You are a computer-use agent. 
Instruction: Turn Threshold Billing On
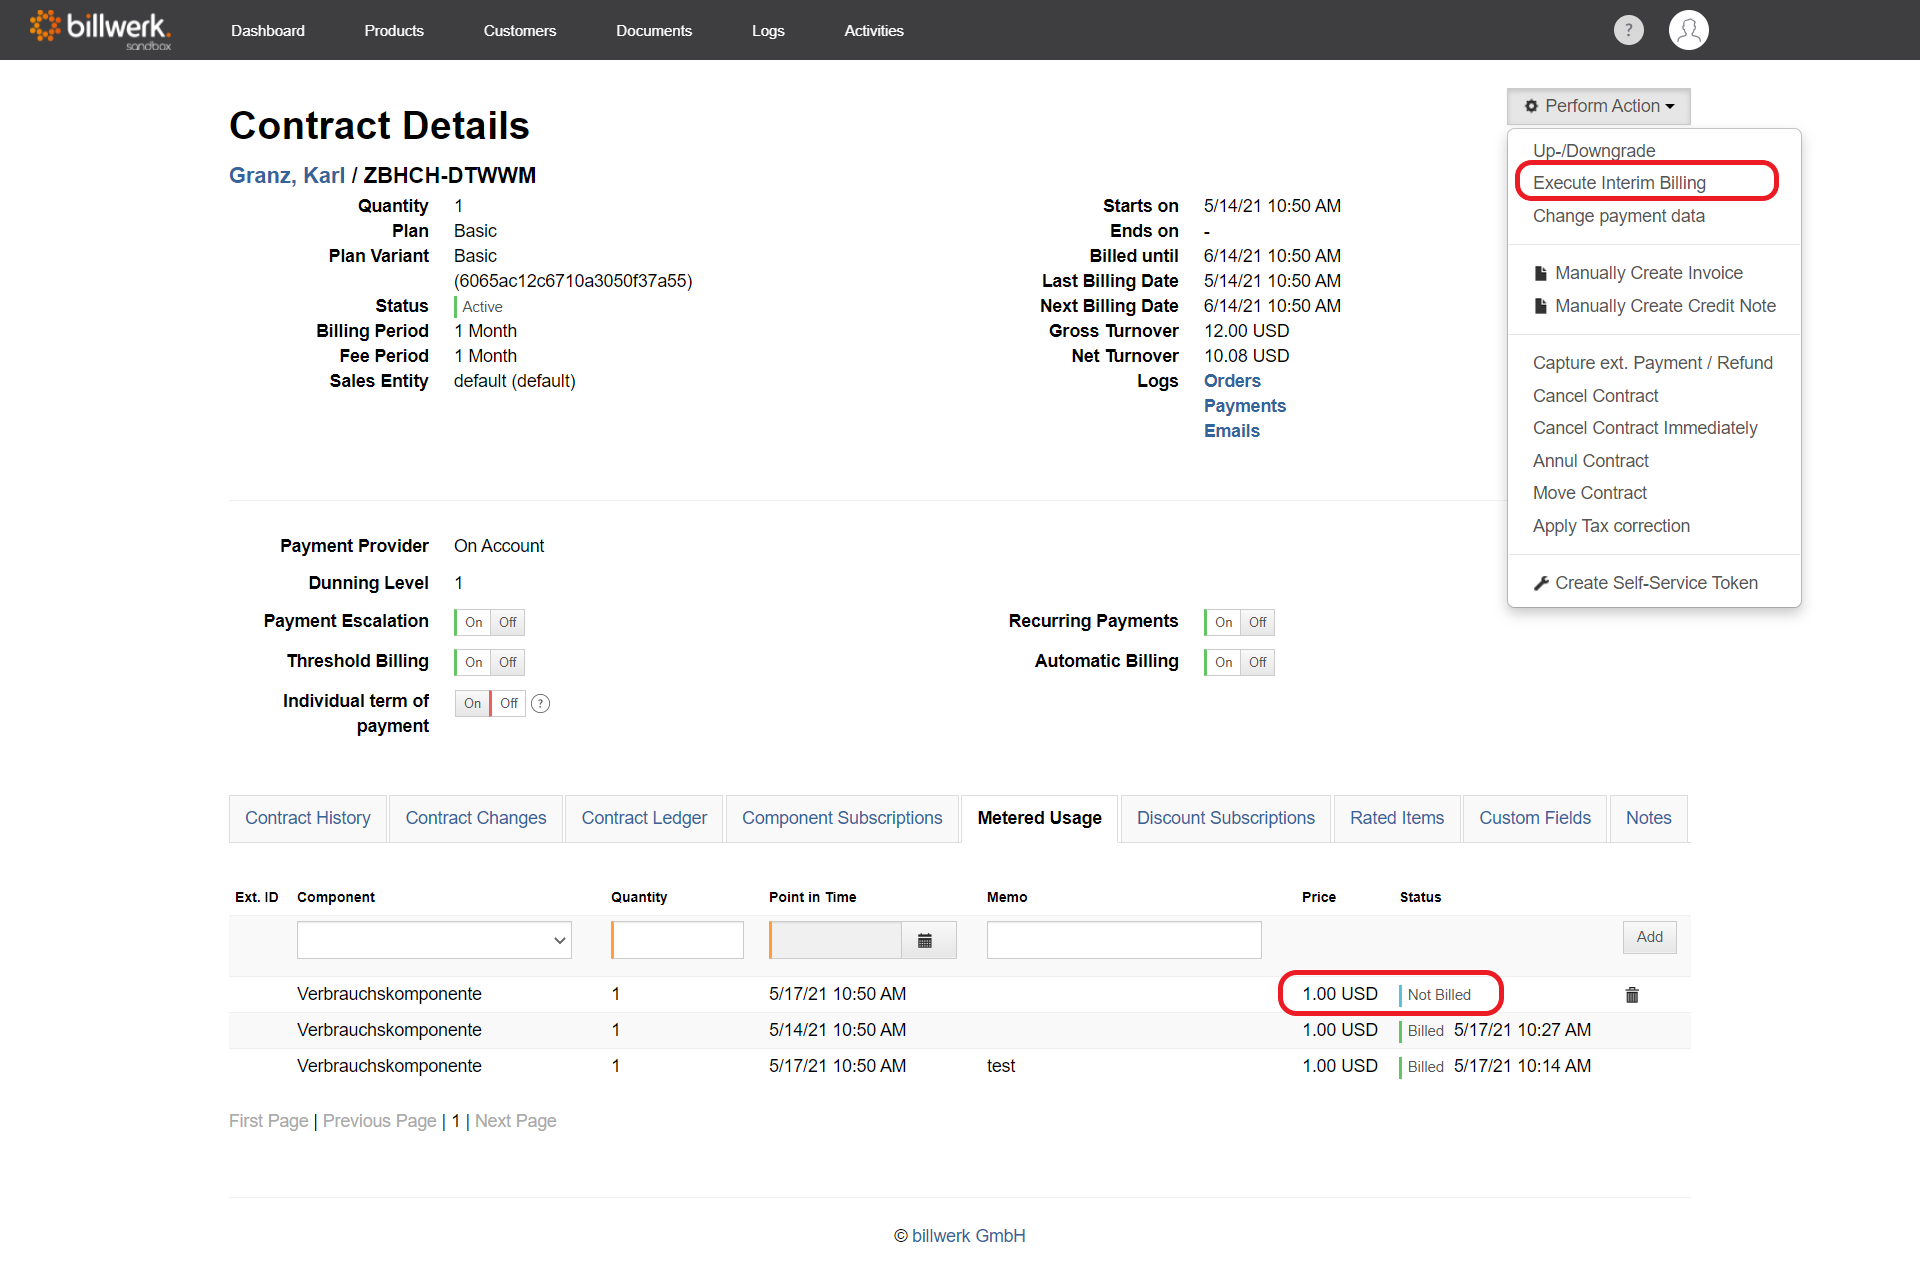point(473,662)
